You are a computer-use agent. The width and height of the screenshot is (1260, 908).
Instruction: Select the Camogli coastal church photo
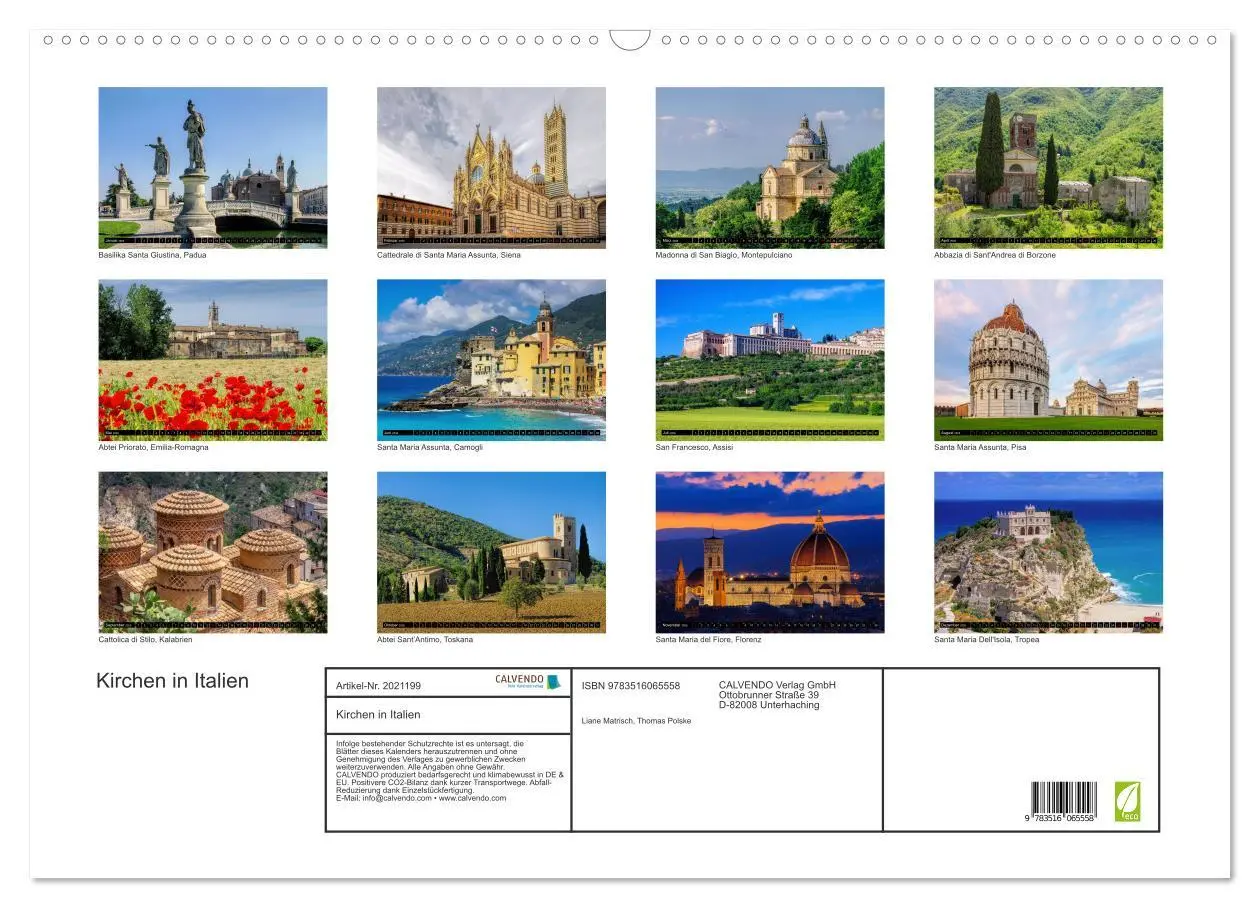[x=491, y=360]
